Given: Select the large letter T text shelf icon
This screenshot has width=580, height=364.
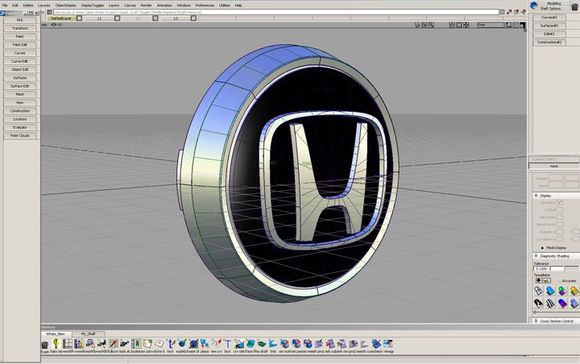Looking at the screenshot, I should pos(228,344).
